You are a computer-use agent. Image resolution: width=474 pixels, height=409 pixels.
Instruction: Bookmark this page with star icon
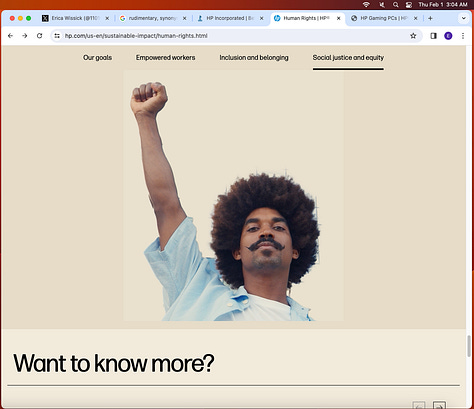click(x=413, y=36)
